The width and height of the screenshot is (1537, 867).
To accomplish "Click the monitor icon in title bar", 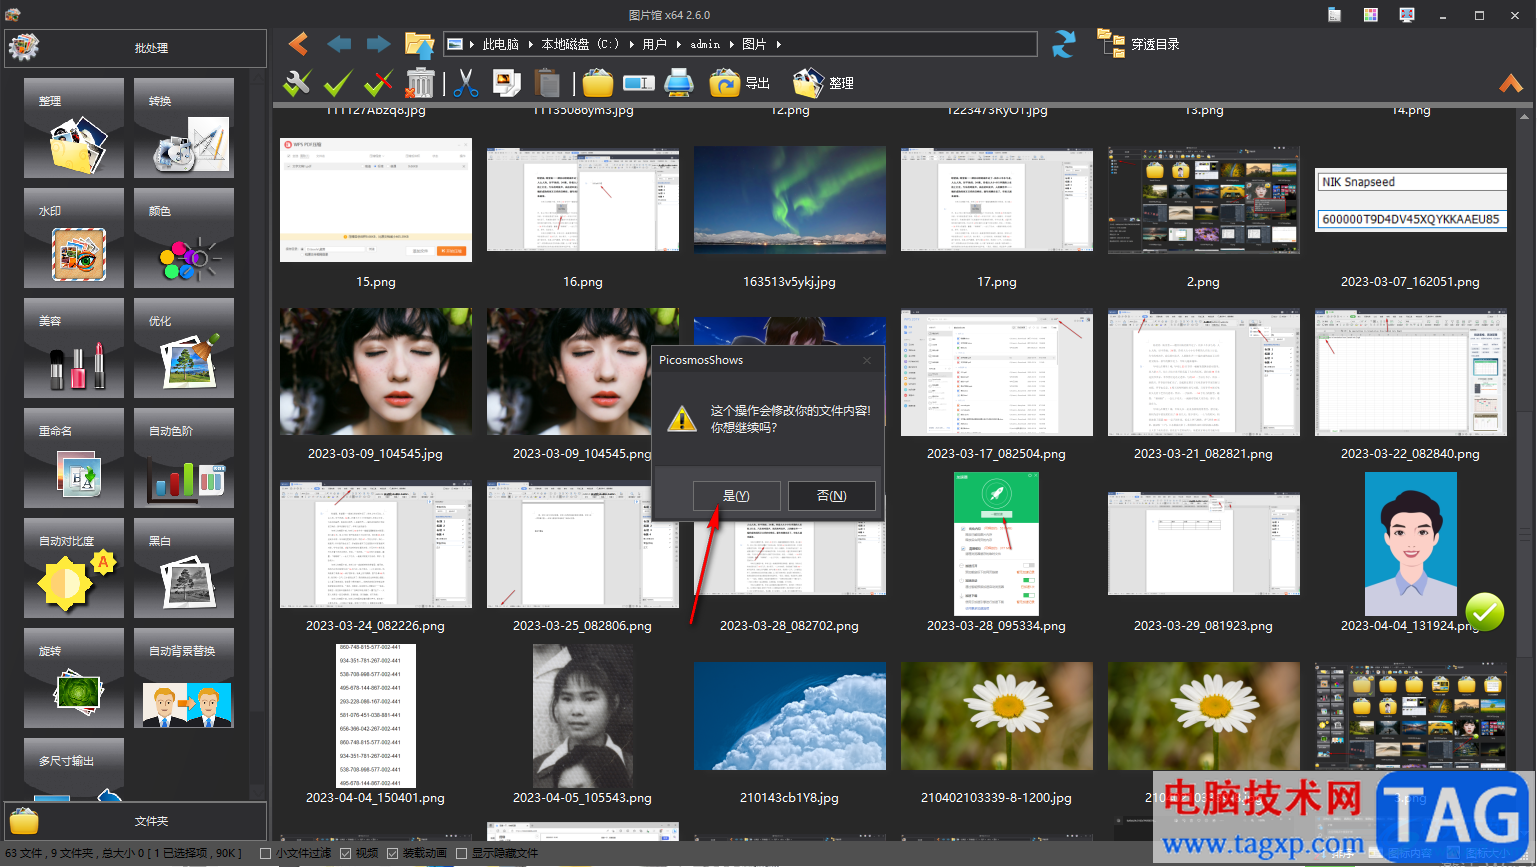I will tap(1407, 15).
